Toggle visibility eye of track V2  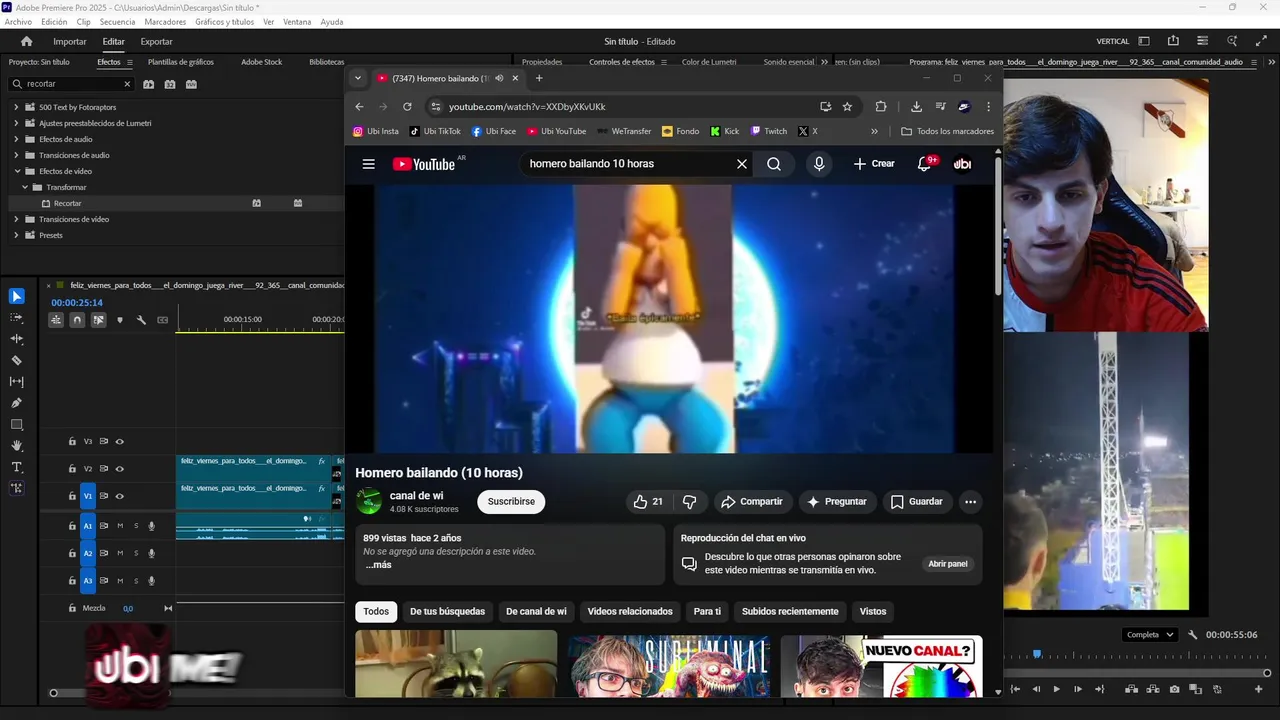click(119, 468)
